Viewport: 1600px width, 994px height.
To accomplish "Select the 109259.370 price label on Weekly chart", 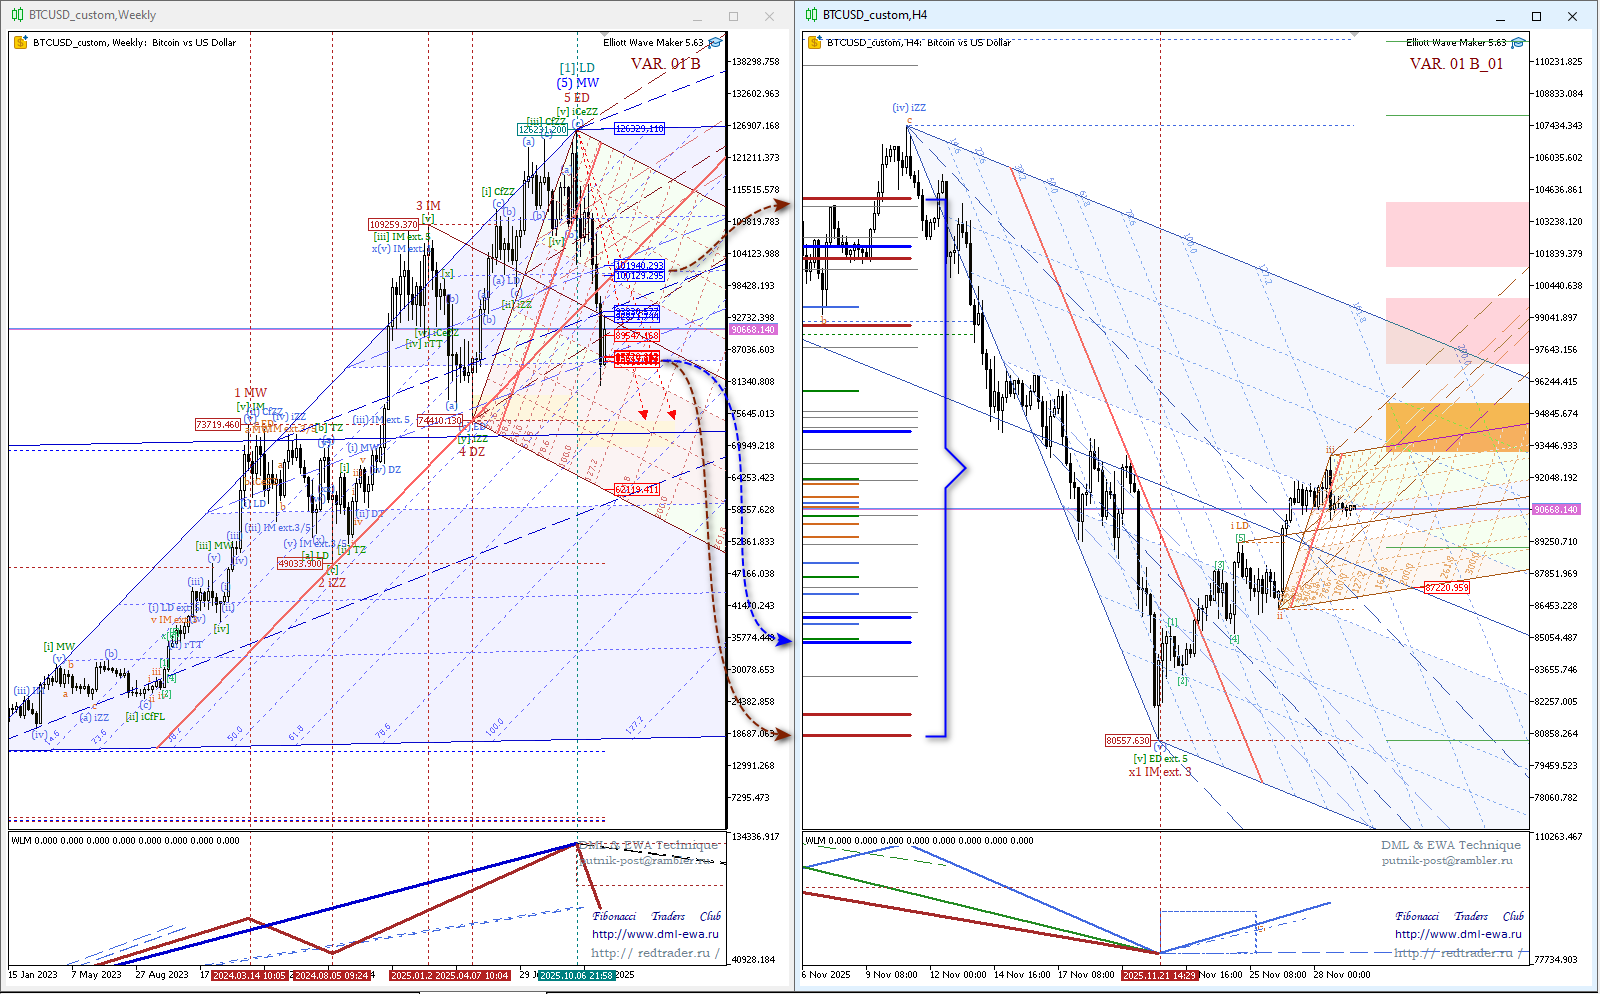I will pos(393,225).
